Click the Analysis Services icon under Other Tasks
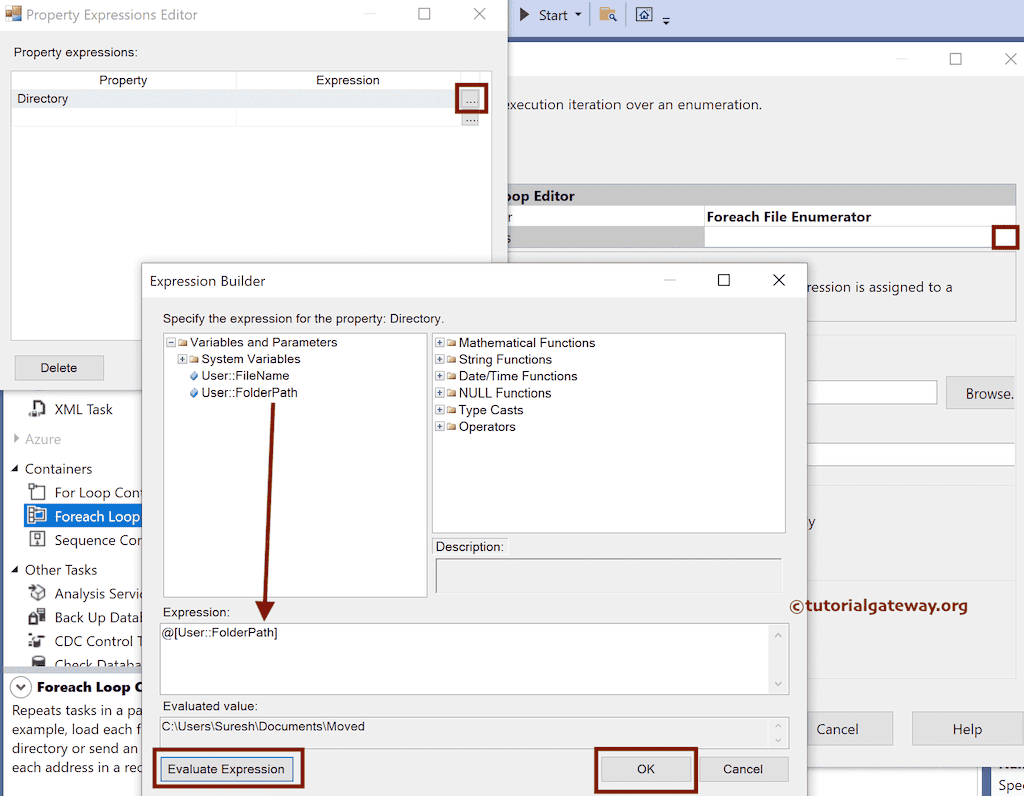 38,593
